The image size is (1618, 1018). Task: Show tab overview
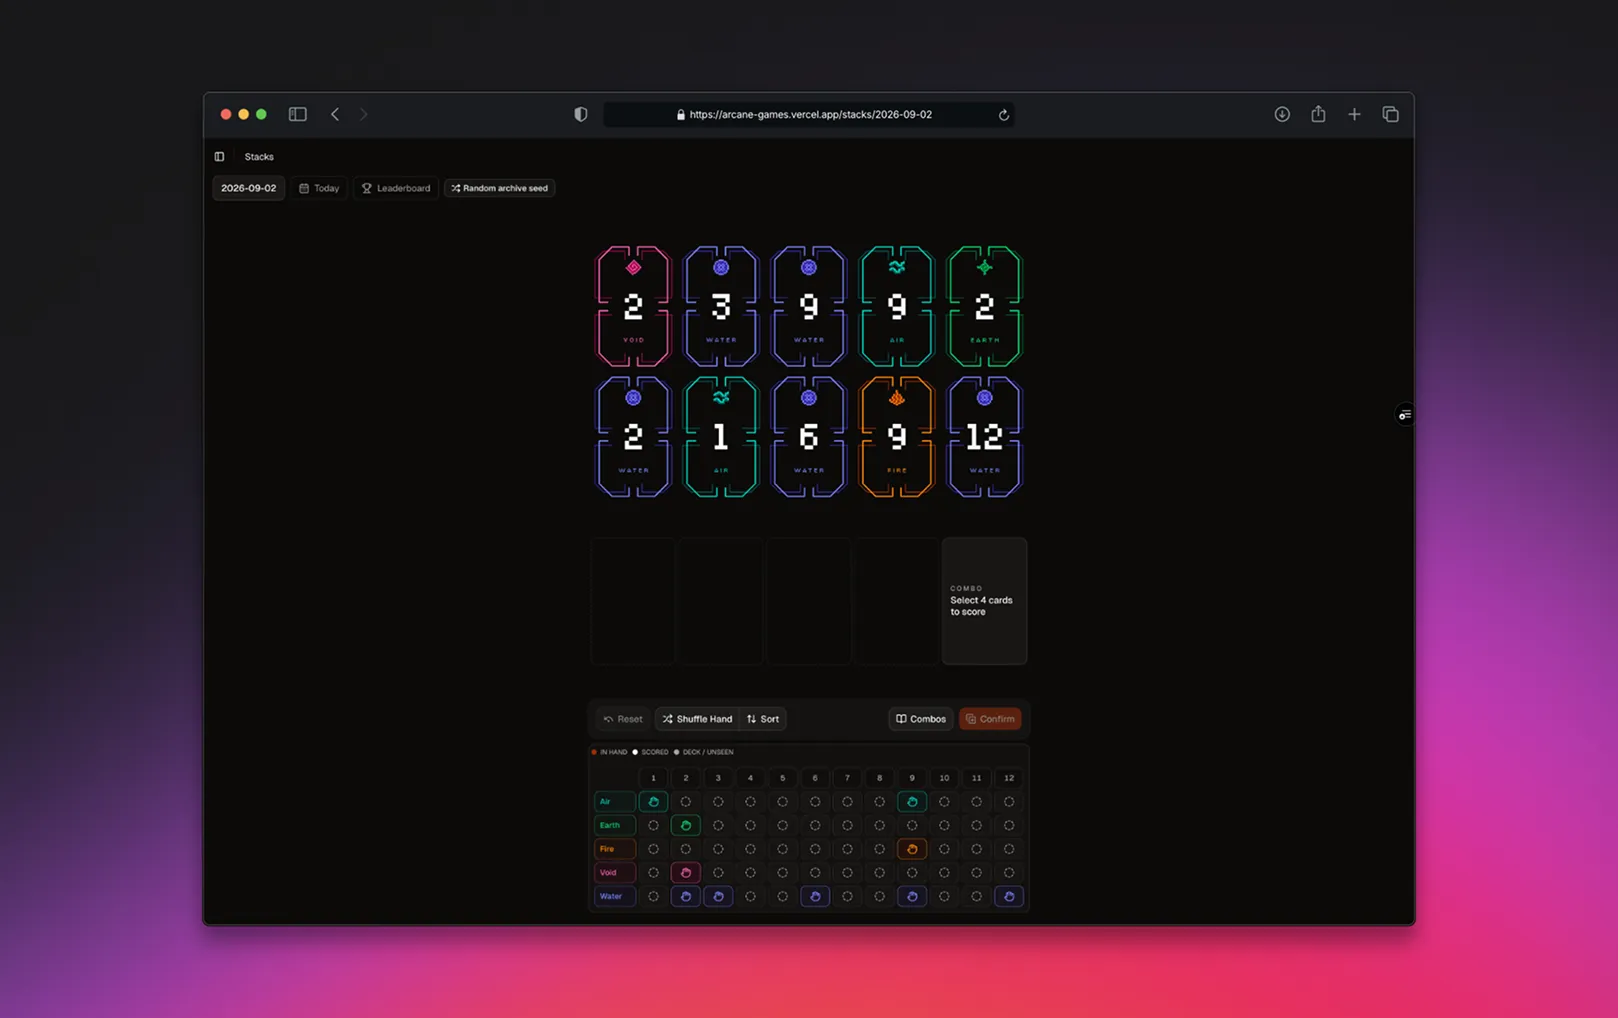click(1390, 114)
